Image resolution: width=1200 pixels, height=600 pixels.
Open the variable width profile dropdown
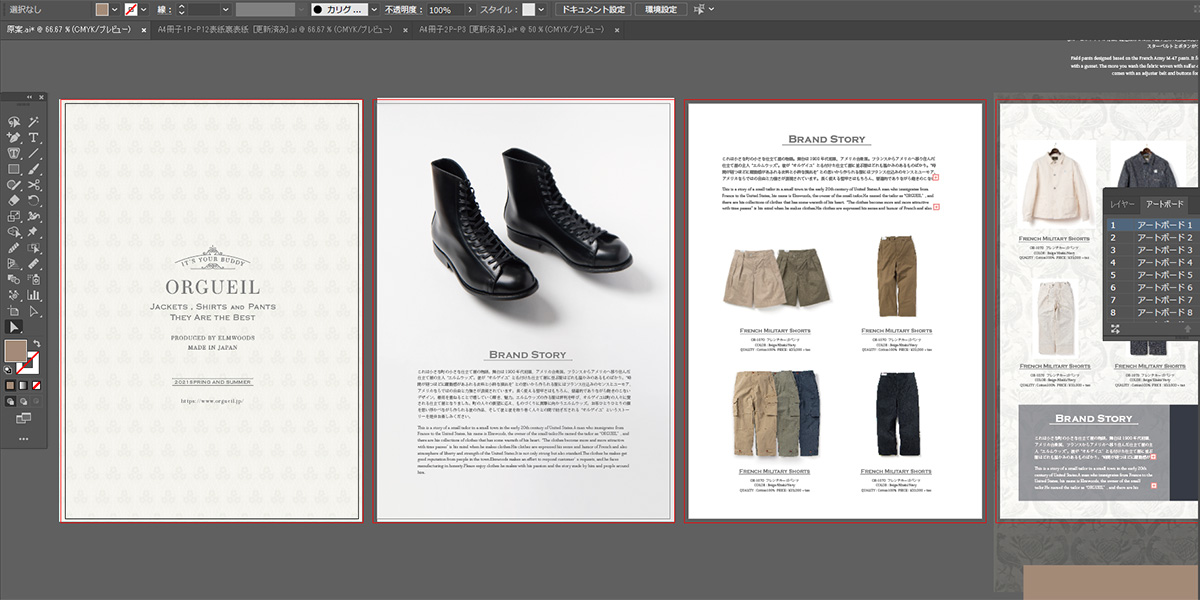(299, 9)
